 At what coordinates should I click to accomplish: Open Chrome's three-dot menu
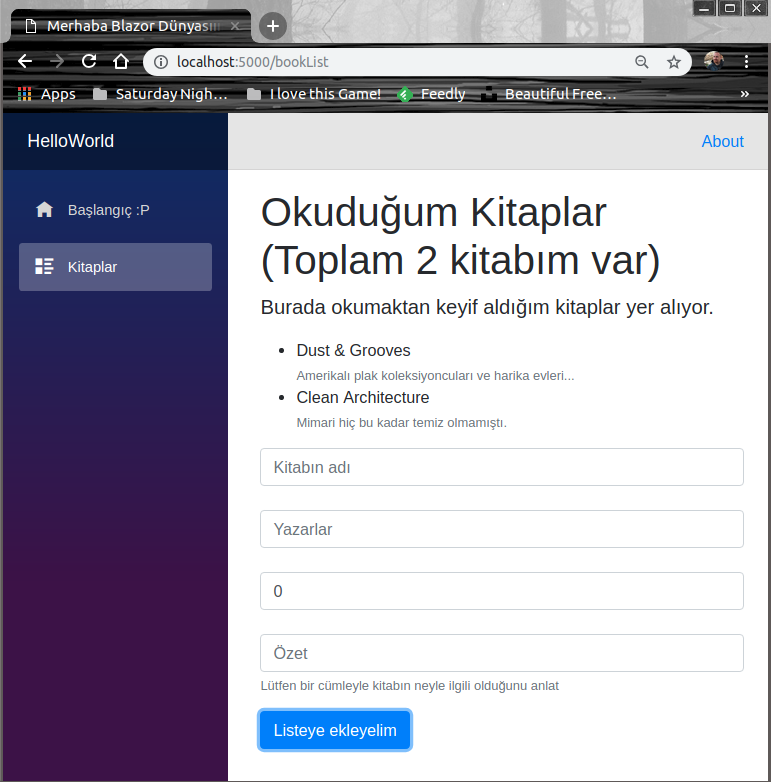point(746,62)
